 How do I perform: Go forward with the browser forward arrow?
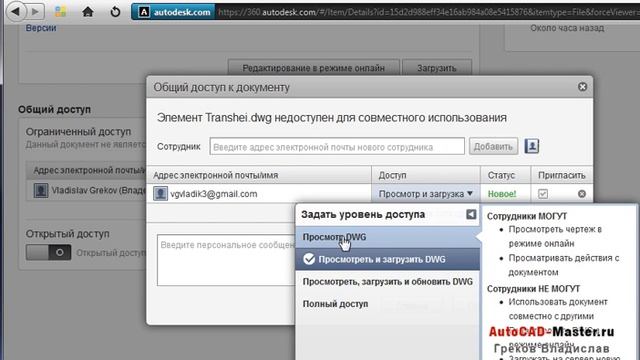click(36, 11)
